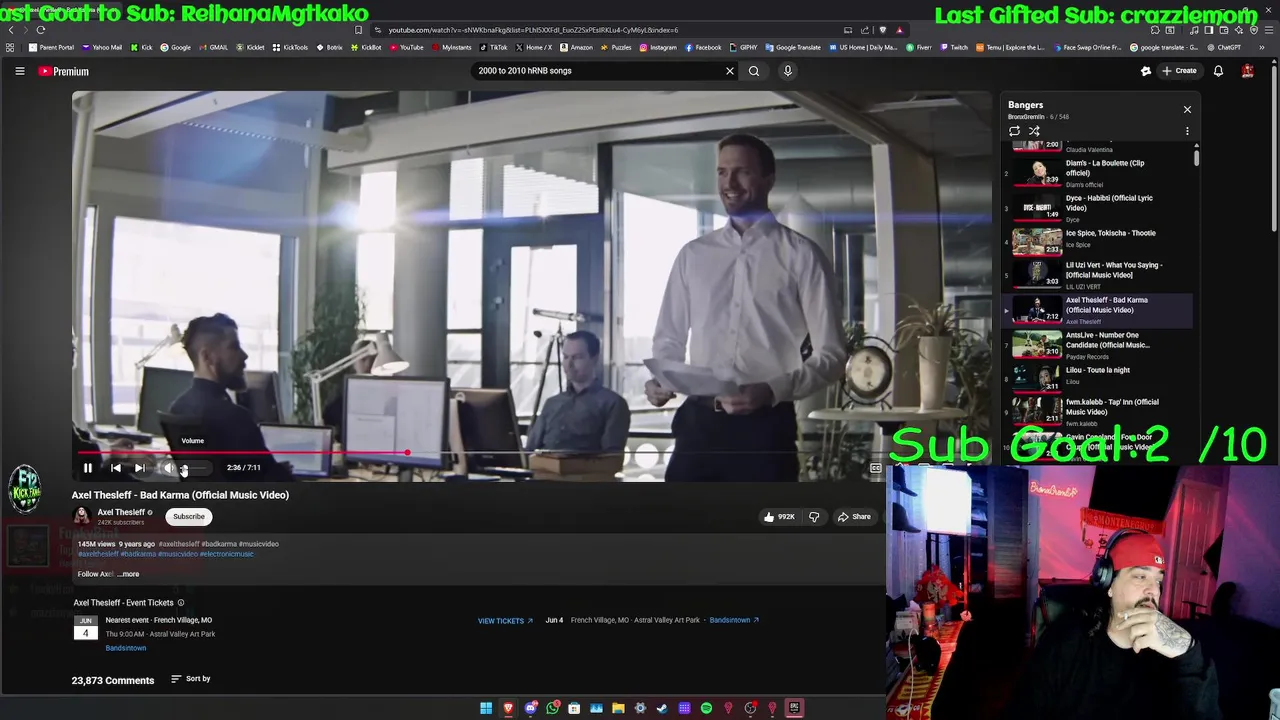Expand description with ...more
Viewport: 1280px width, 720px height.
click(128, 574)
